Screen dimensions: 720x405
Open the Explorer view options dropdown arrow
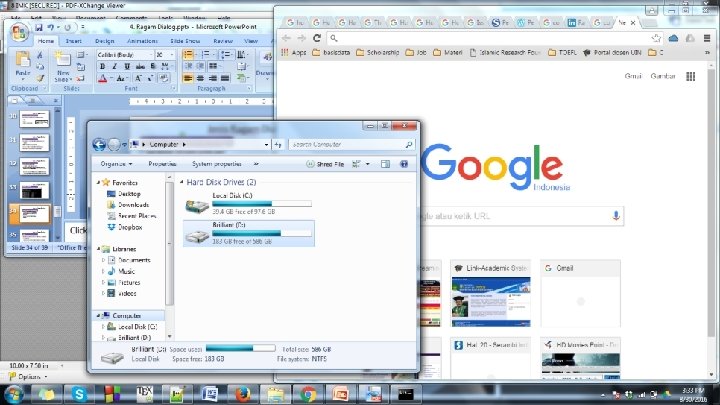[368, 164]
